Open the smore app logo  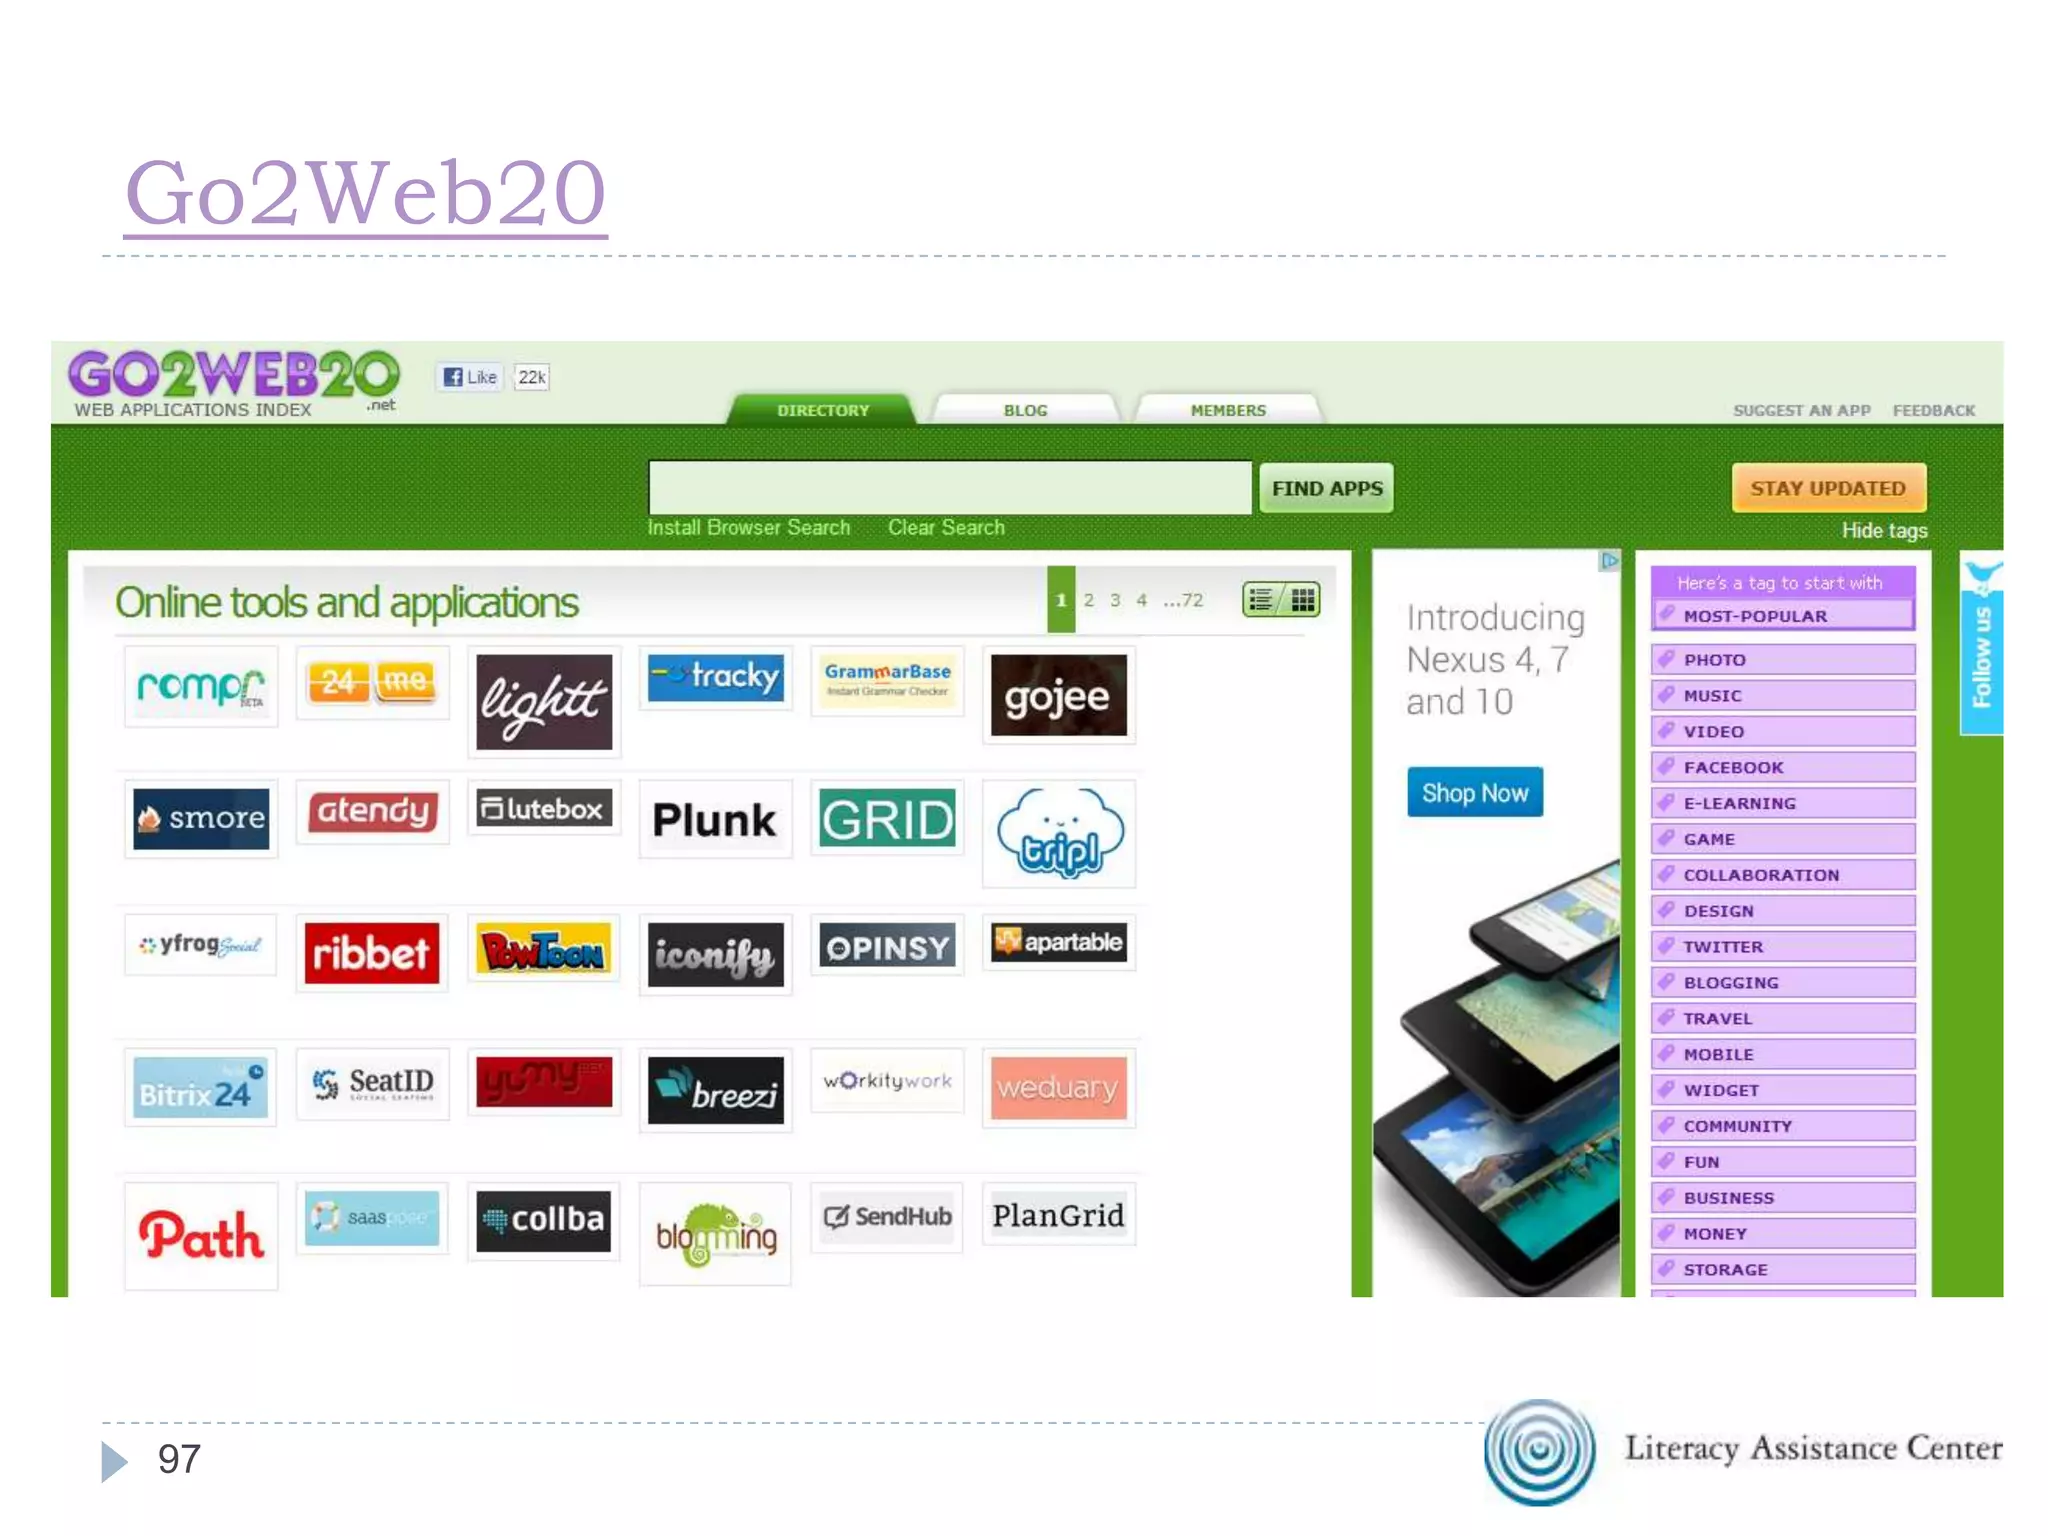[x=201, y=817]
